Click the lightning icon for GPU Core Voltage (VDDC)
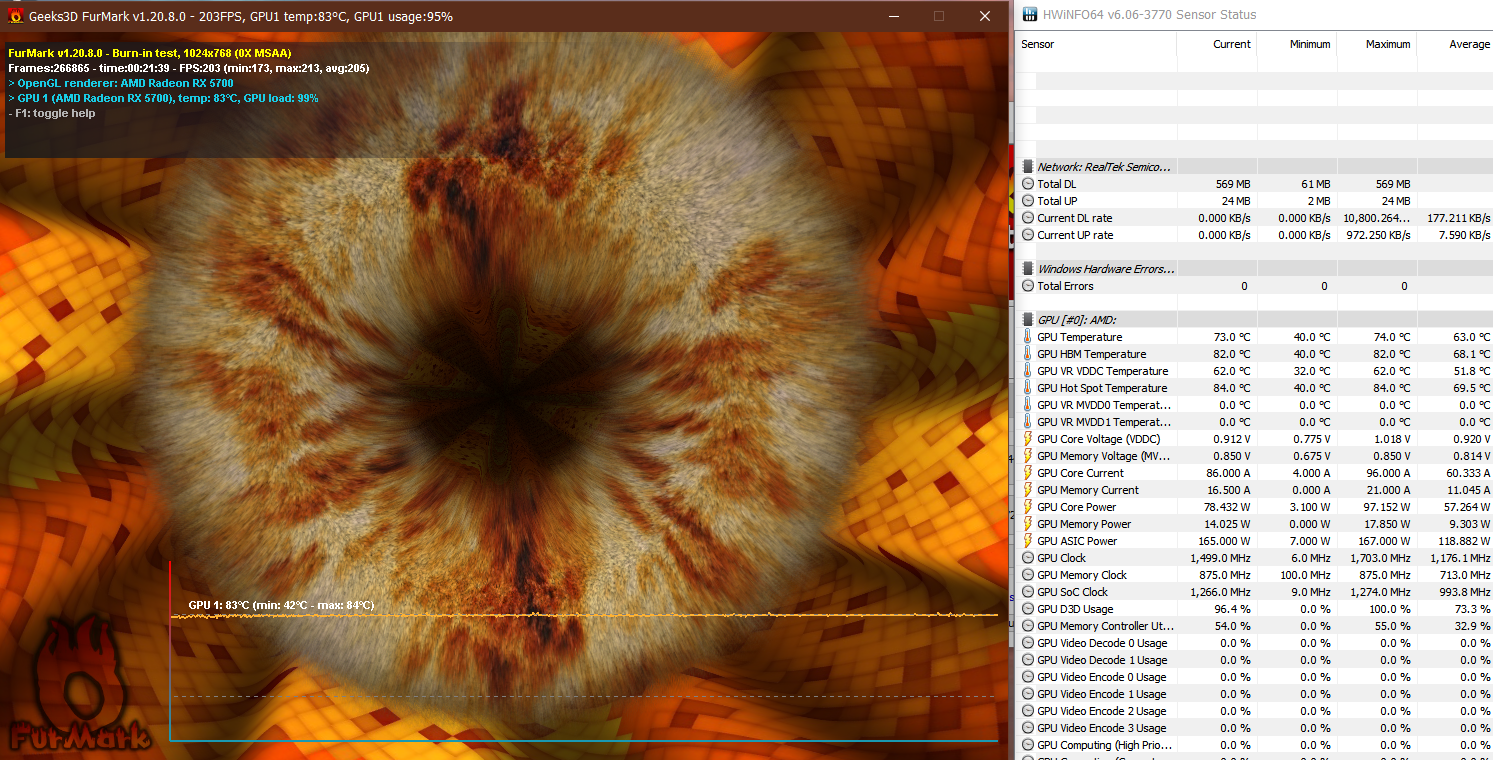 click(1028, 439)
